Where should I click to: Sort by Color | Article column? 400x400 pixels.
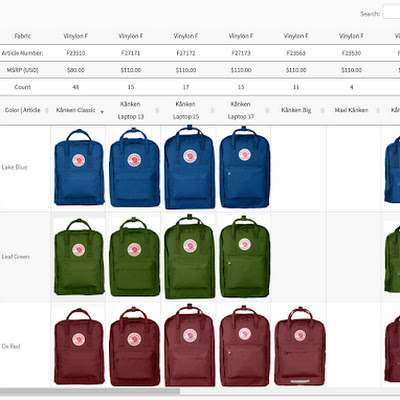[25, 110]
